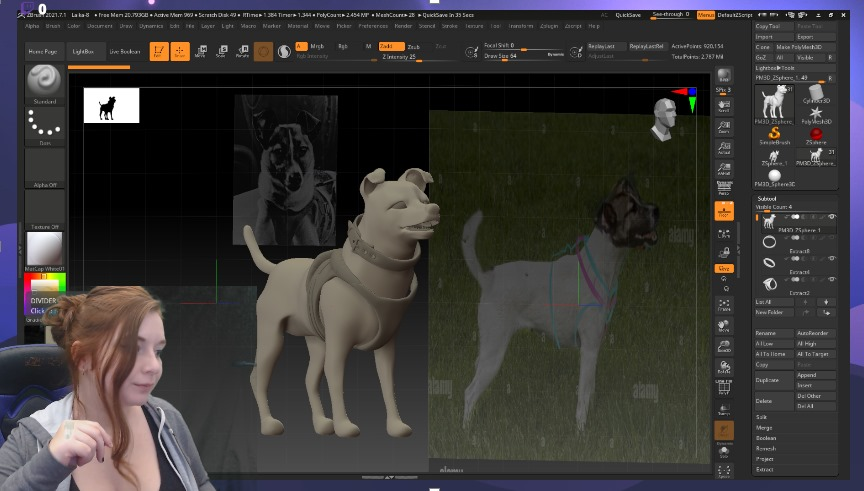Viewport: 864px width, 491px height.
Task: Select the SimpleBrush tool
Action: (x=774, y=136)
